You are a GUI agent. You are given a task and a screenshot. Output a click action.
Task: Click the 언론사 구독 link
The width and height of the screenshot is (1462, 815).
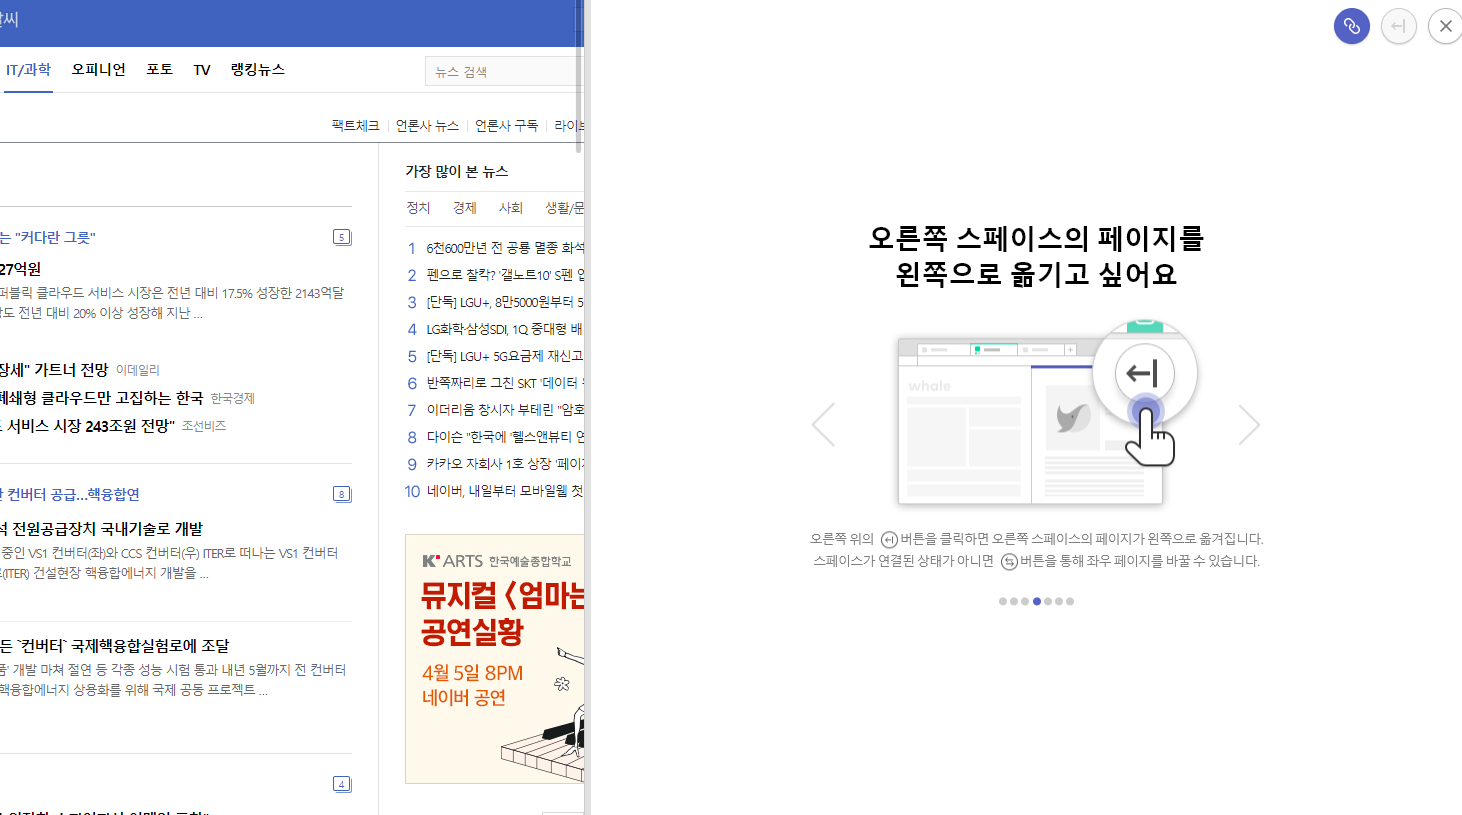click(506, 125)
